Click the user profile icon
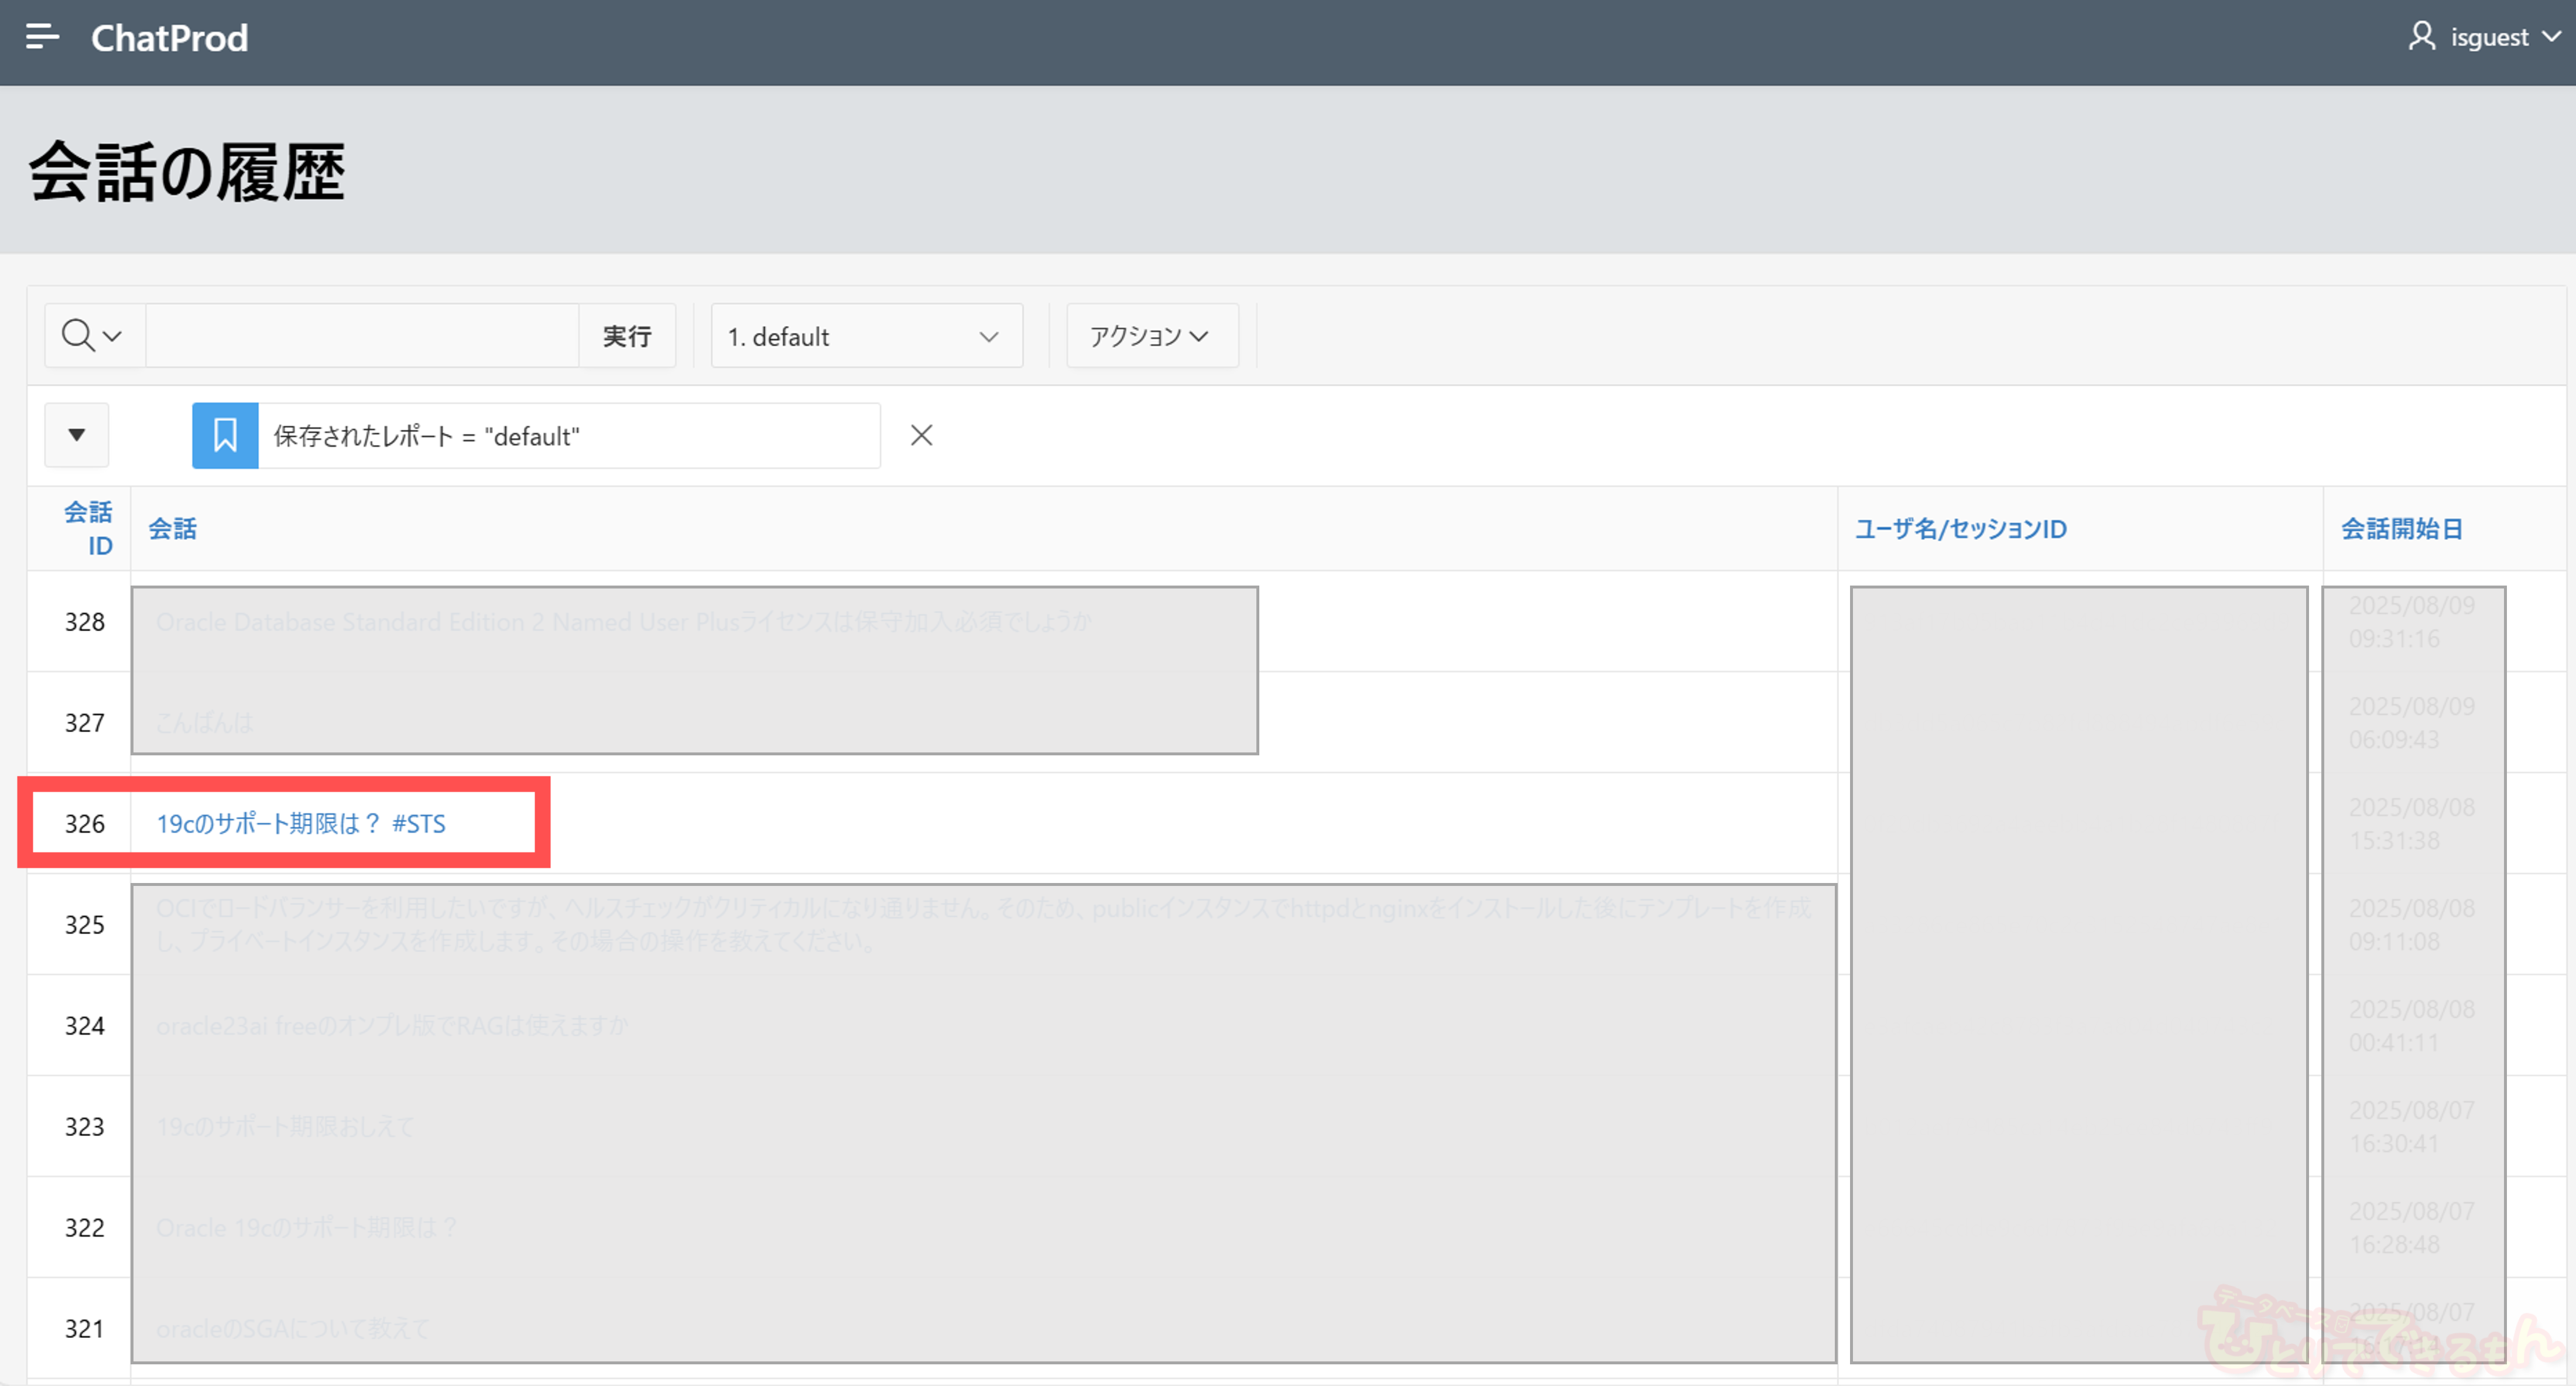The height and width of the screenshot is (1386, 2576). point(2421,36)
